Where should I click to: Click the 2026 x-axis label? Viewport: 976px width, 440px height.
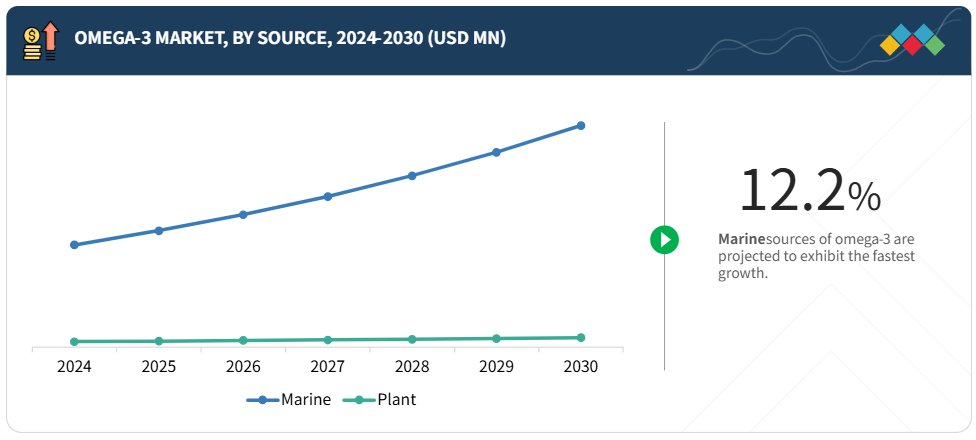click(x=243, y=367)
